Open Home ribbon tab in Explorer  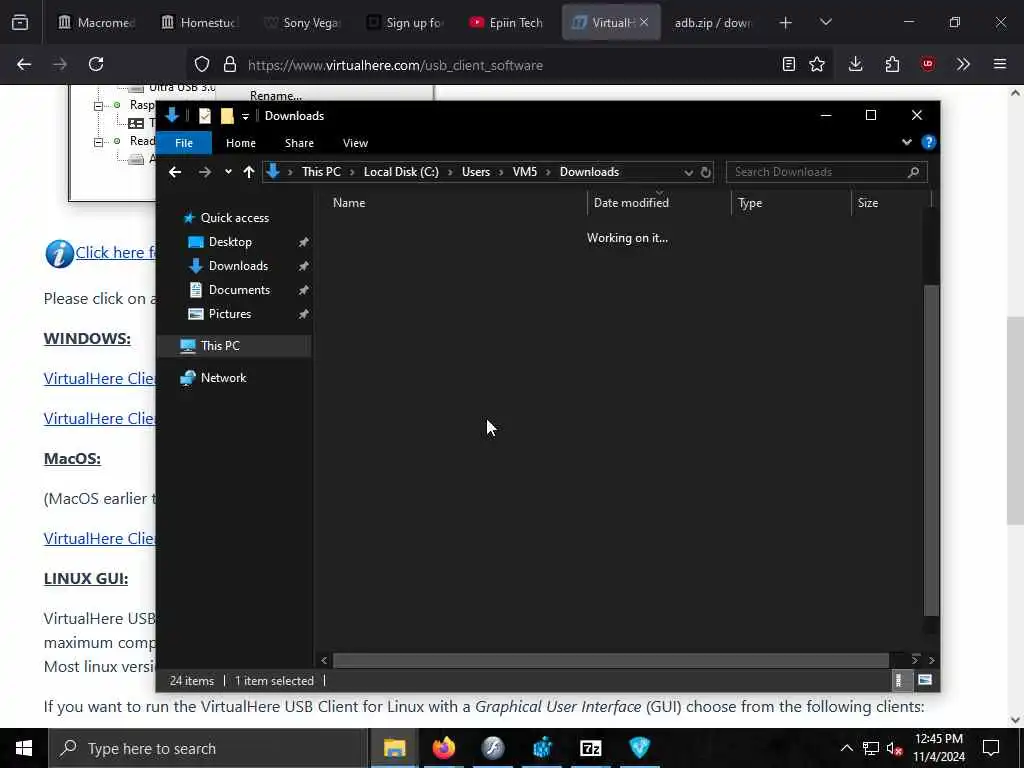241,143
